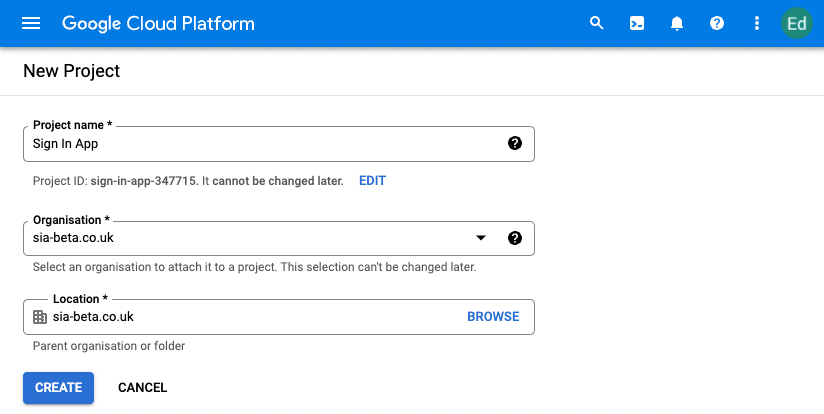Image resolution: width=824 pixels, height=414 pixels.
Task: Click the project ID sign-in-app-347715 text
Action: coord(144,181)
